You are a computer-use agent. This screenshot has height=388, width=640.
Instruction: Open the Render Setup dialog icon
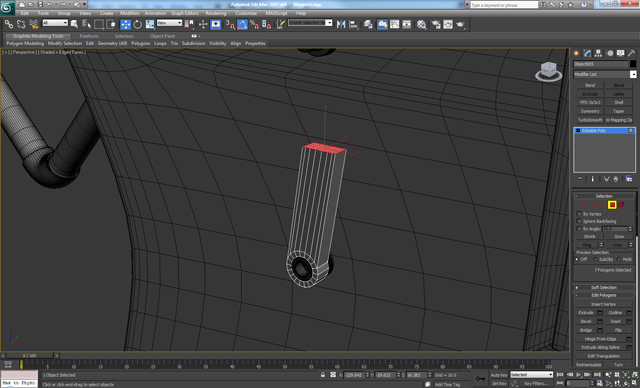[x=436, y=24]
